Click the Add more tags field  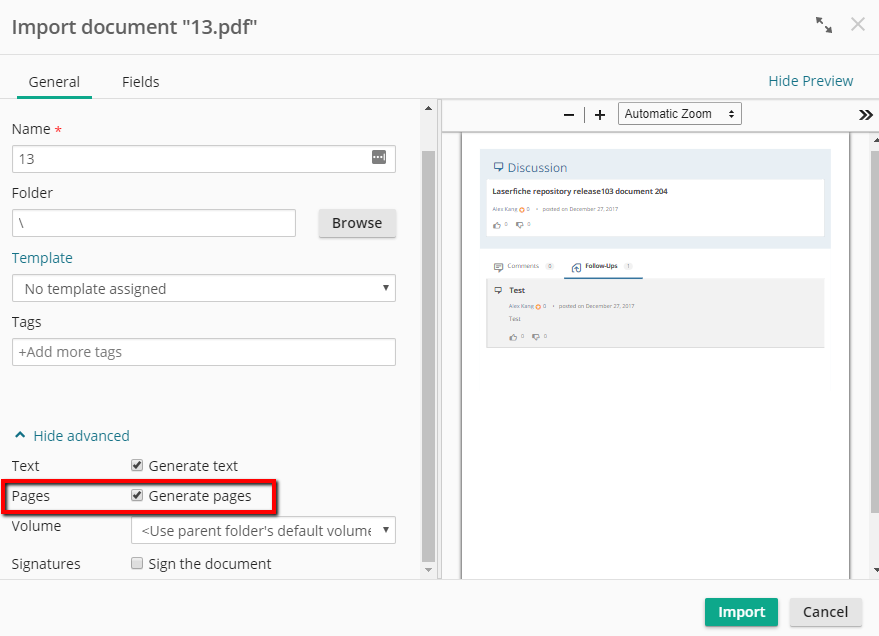(x=204, y=352)
